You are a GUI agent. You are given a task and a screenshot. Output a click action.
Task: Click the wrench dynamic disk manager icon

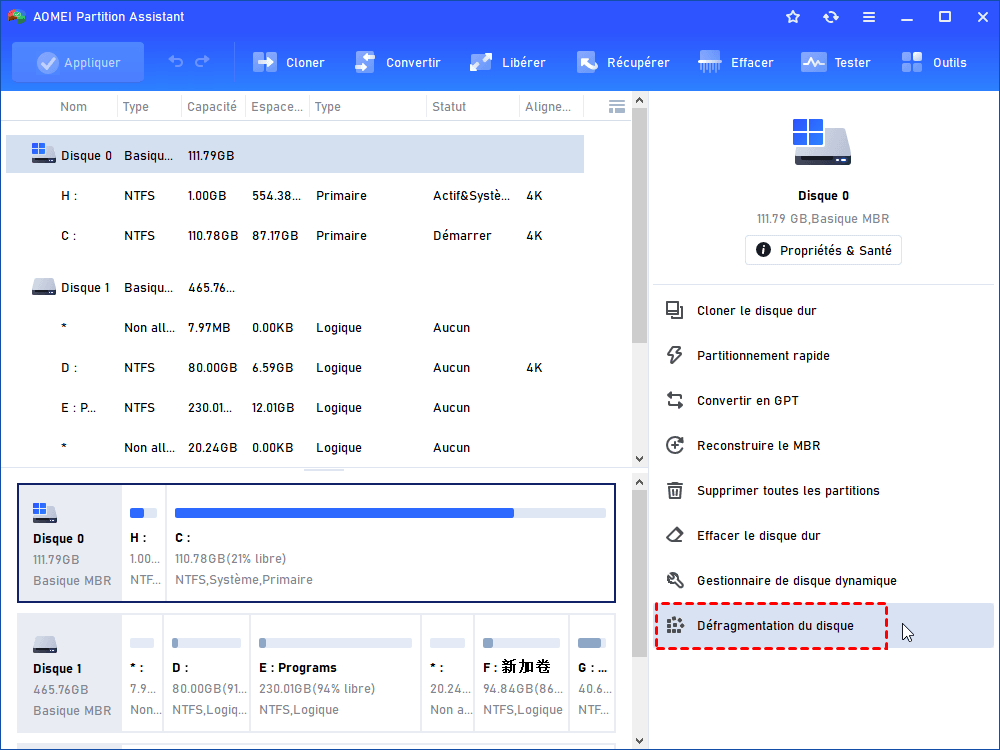point(675,580)
